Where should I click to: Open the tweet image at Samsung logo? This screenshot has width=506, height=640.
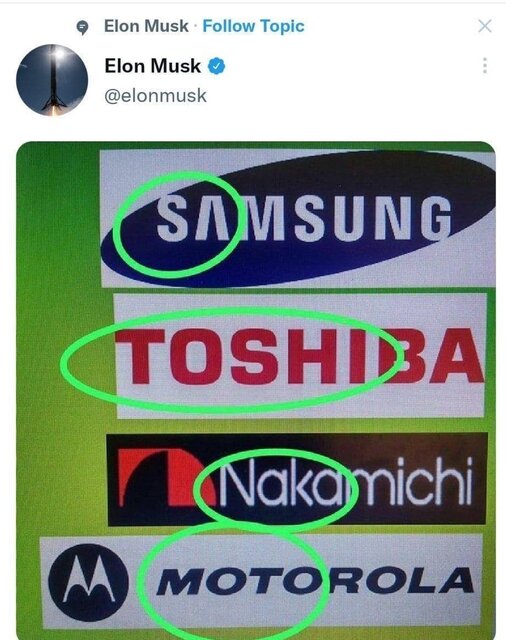pos(298,218)
